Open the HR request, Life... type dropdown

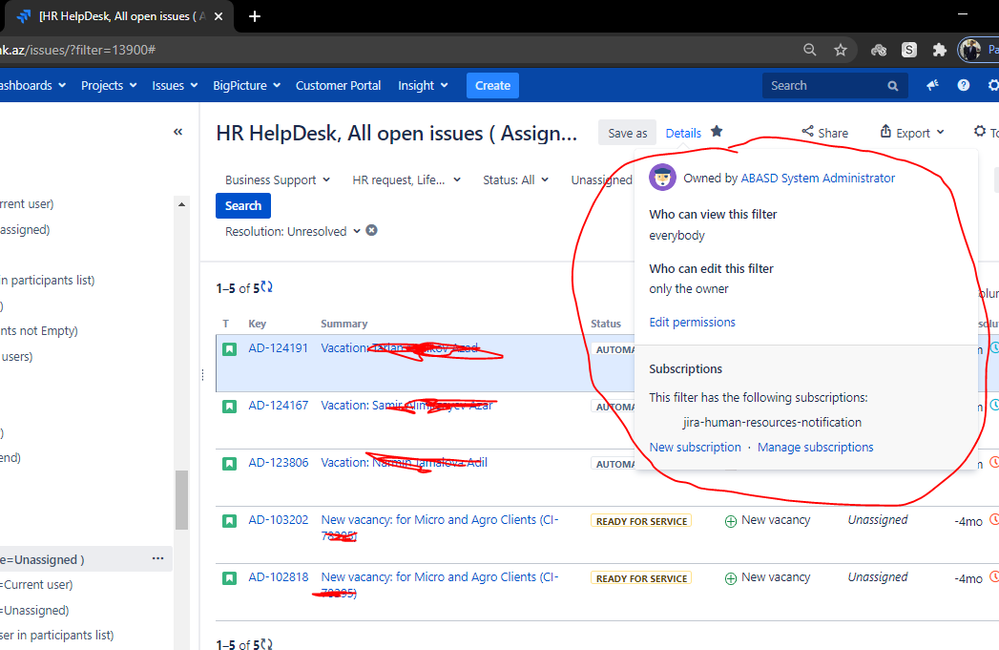tap(406, 180)
